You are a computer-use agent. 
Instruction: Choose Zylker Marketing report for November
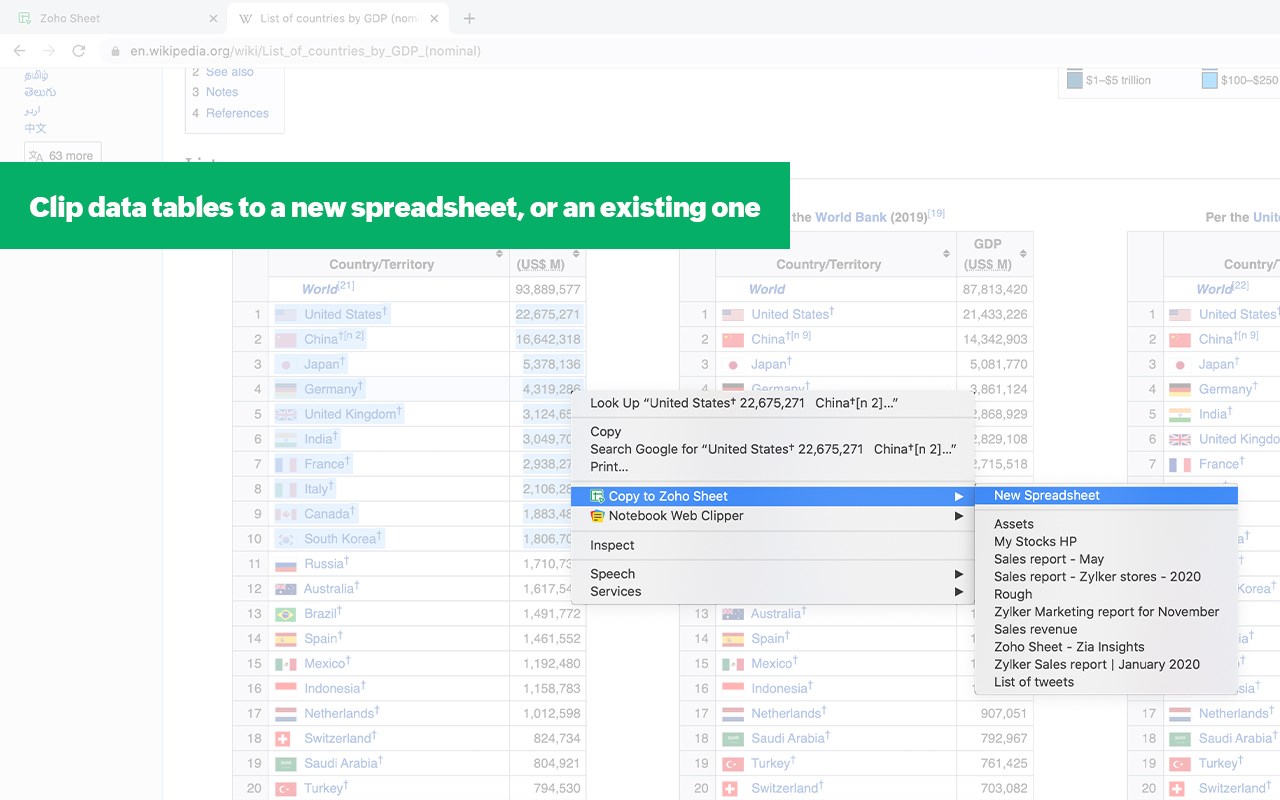1106,611
